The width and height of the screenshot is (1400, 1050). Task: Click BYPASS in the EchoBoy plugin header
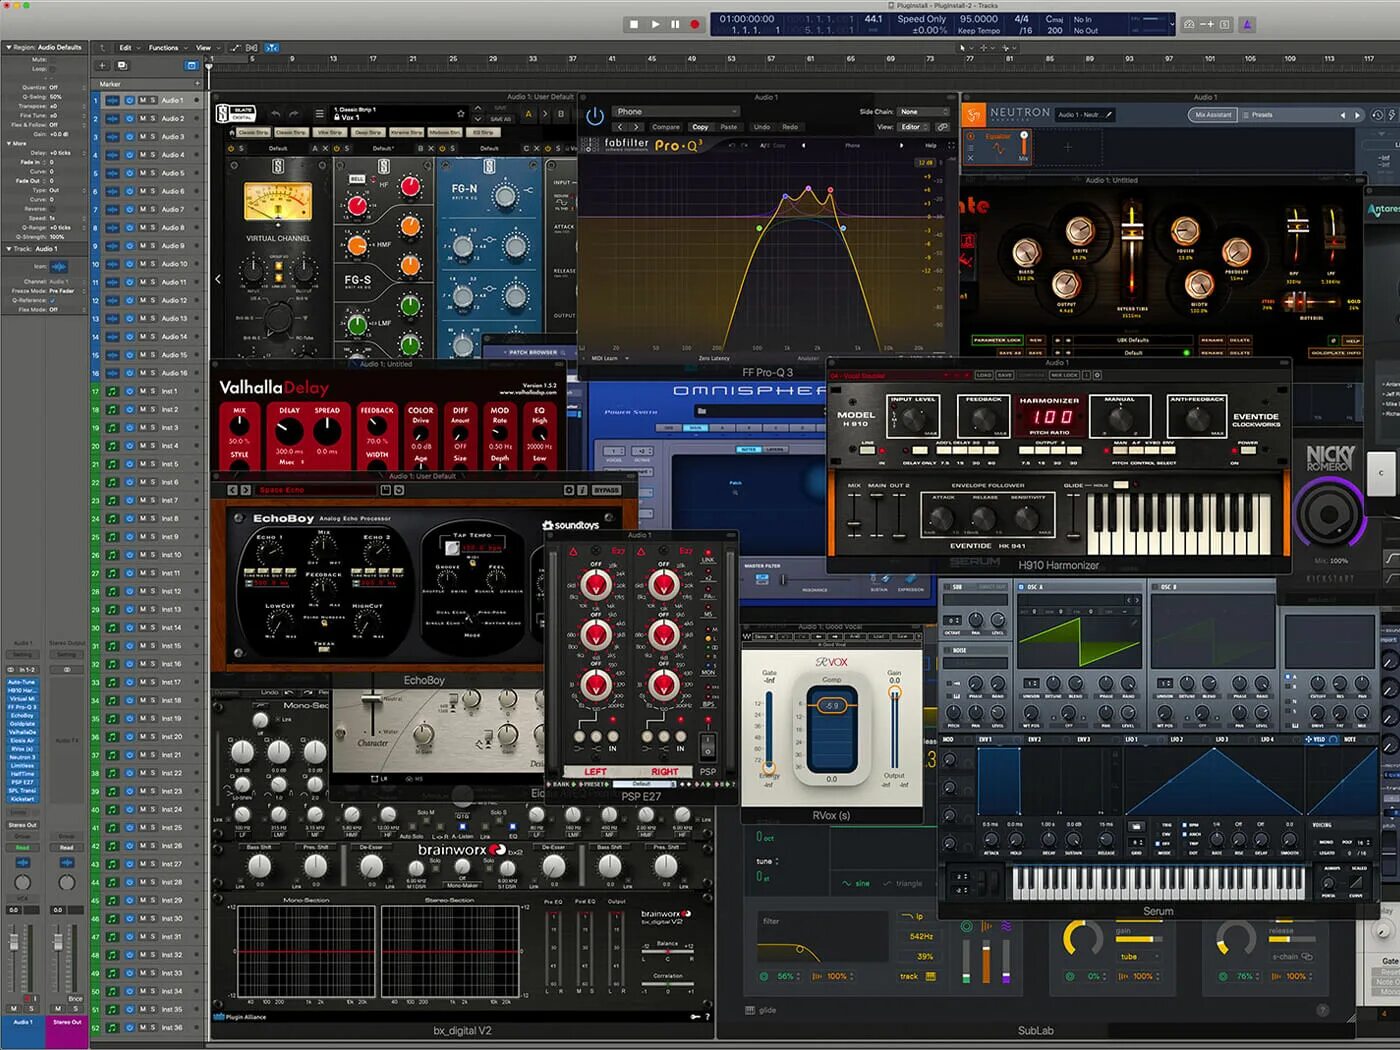pos(606,490)
